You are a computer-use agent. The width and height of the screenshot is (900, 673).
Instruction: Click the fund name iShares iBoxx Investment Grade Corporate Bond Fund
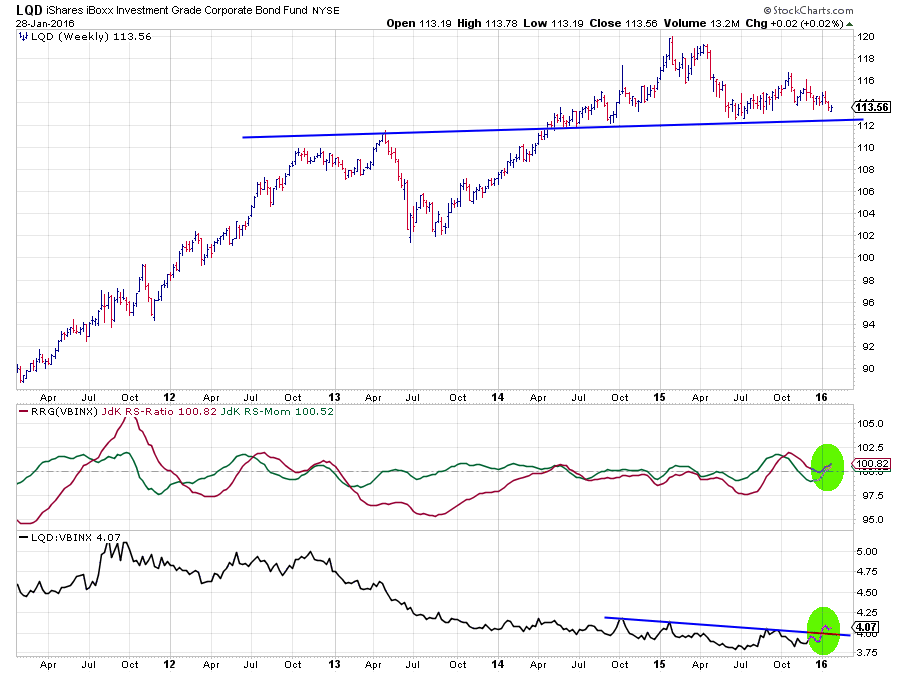click(177, 10)
